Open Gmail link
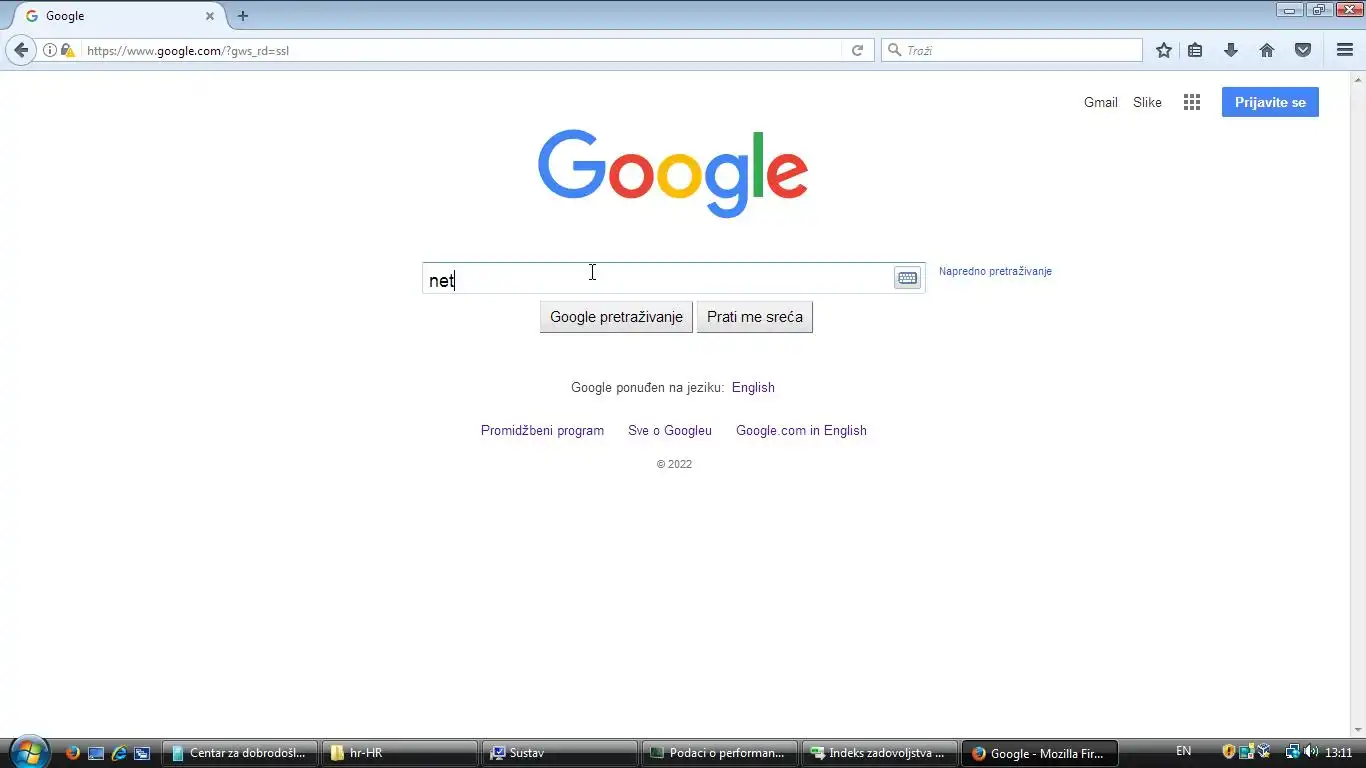The height and width of the screenshot is (768, 1366). tap(1101, 102)
